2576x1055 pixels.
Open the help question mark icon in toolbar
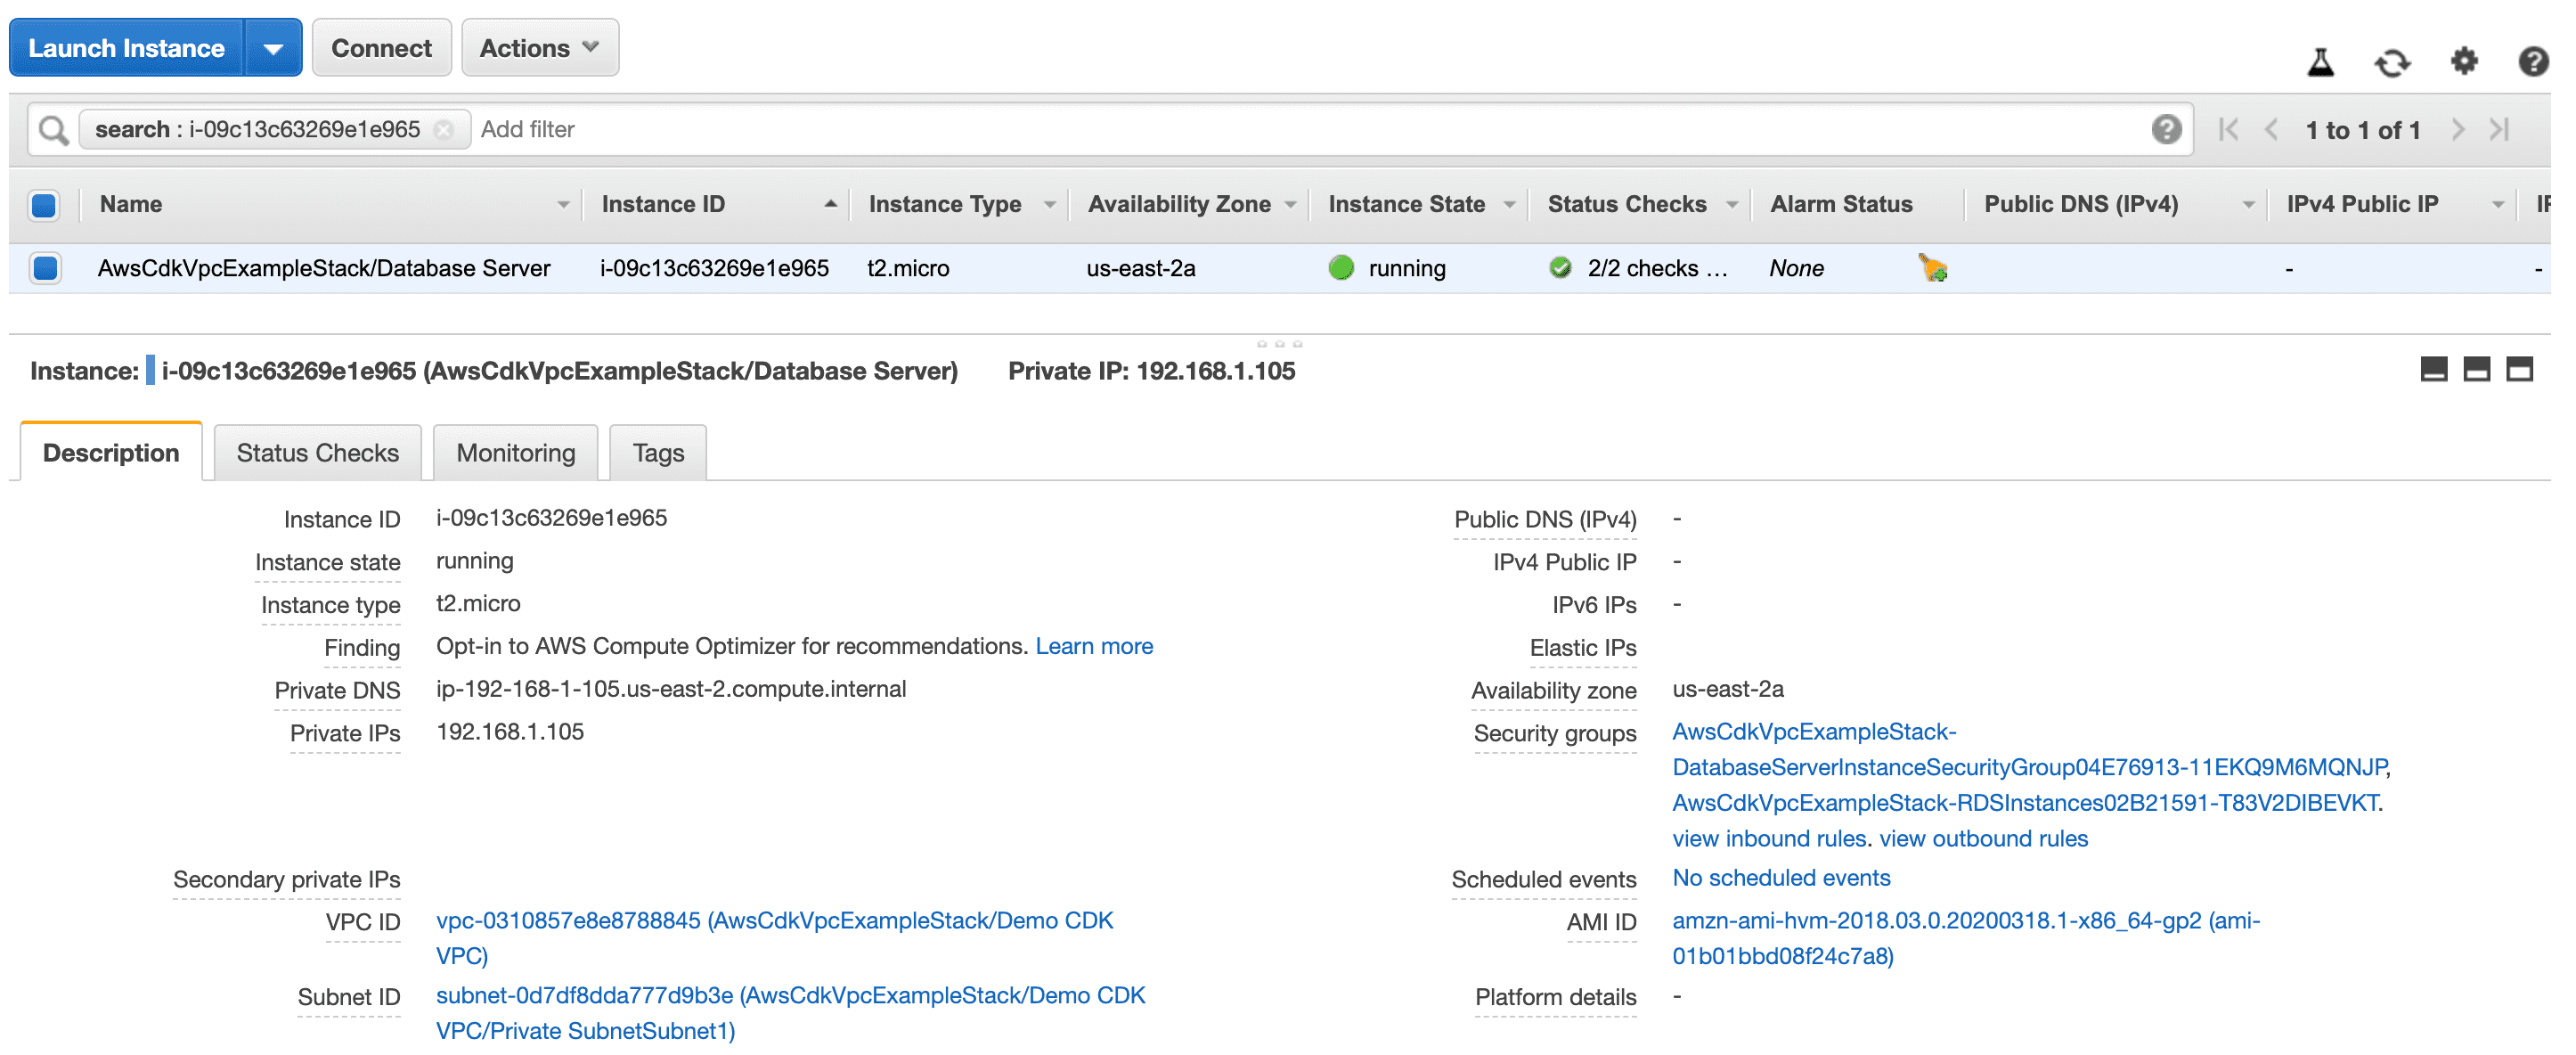[x=2533, y=62]
